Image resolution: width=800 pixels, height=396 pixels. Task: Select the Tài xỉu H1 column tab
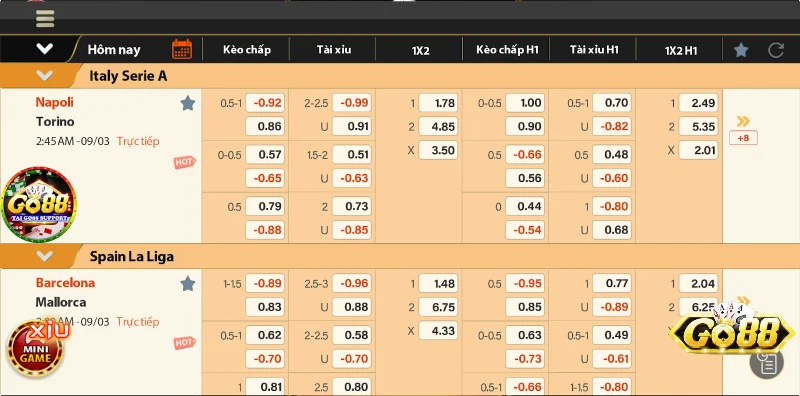594,50
